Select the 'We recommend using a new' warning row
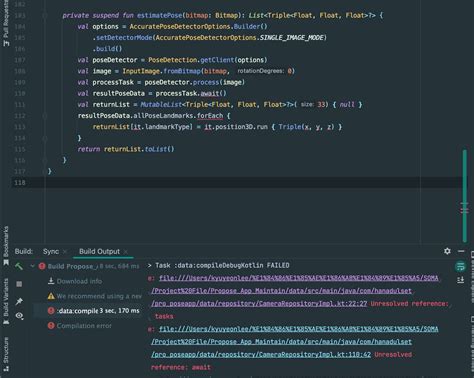The height and width of the screenshot is (378, 474). click(x=86, y=296)
